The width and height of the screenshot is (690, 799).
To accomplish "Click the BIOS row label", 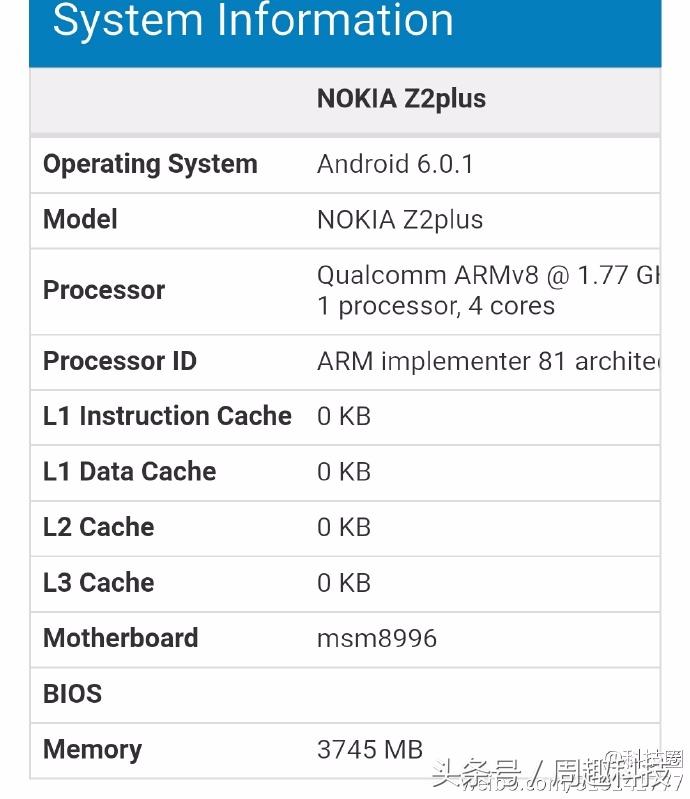I will (72, 693).
